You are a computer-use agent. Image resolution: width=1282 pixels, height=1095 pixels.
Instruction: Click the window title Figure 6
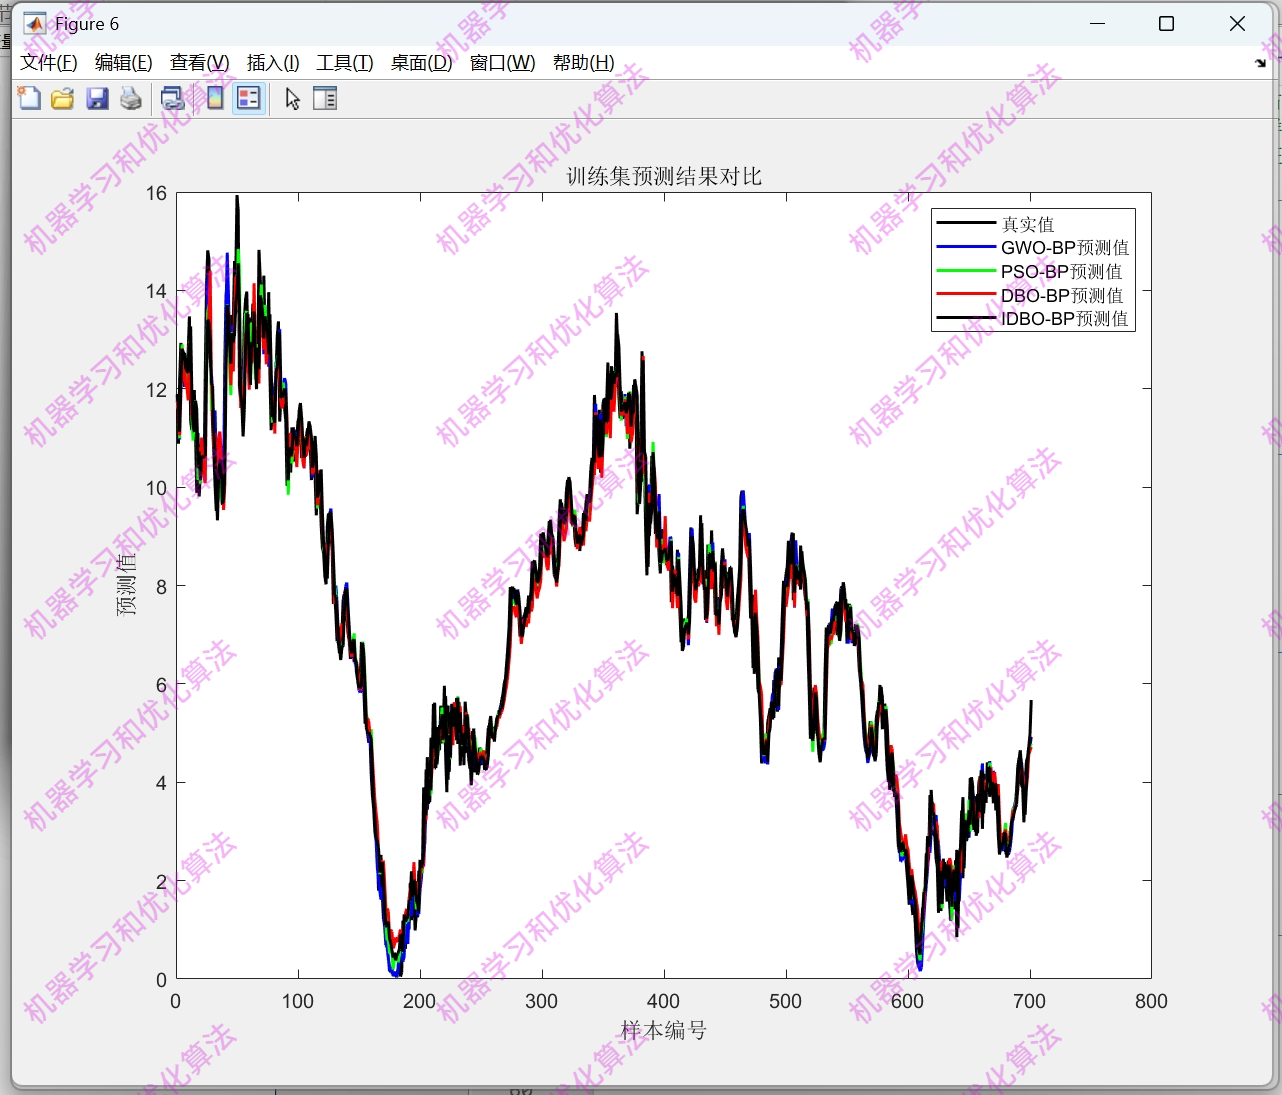87,24
